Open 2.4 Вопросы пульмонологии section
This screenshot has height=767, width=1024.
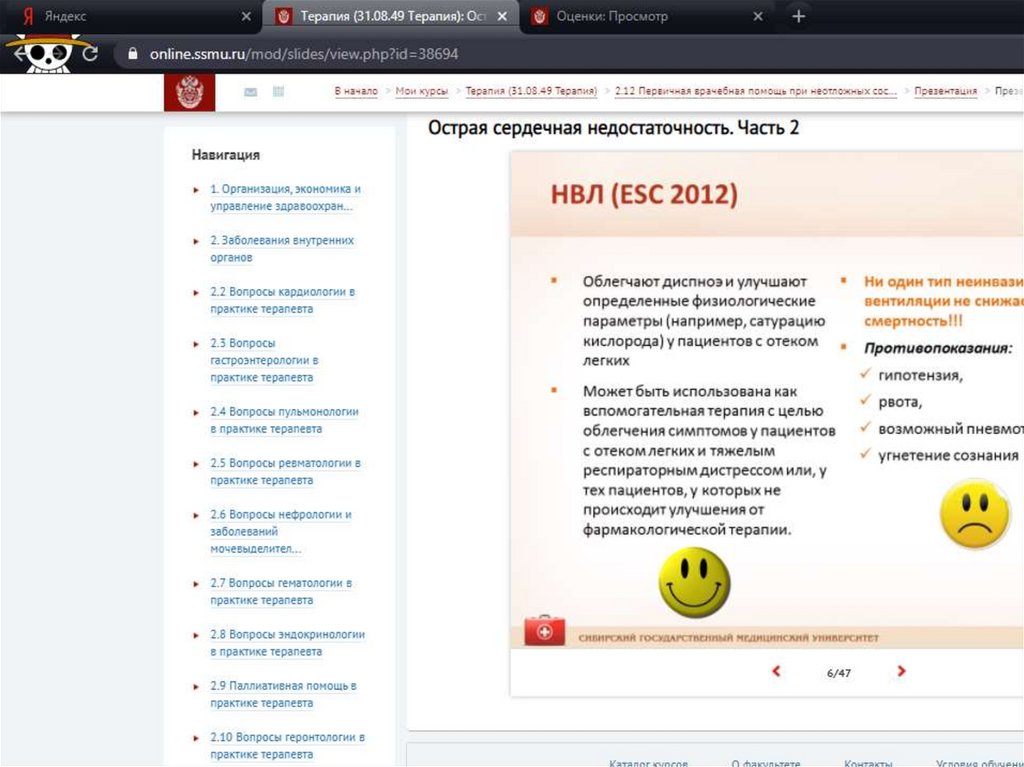[285, 420]
